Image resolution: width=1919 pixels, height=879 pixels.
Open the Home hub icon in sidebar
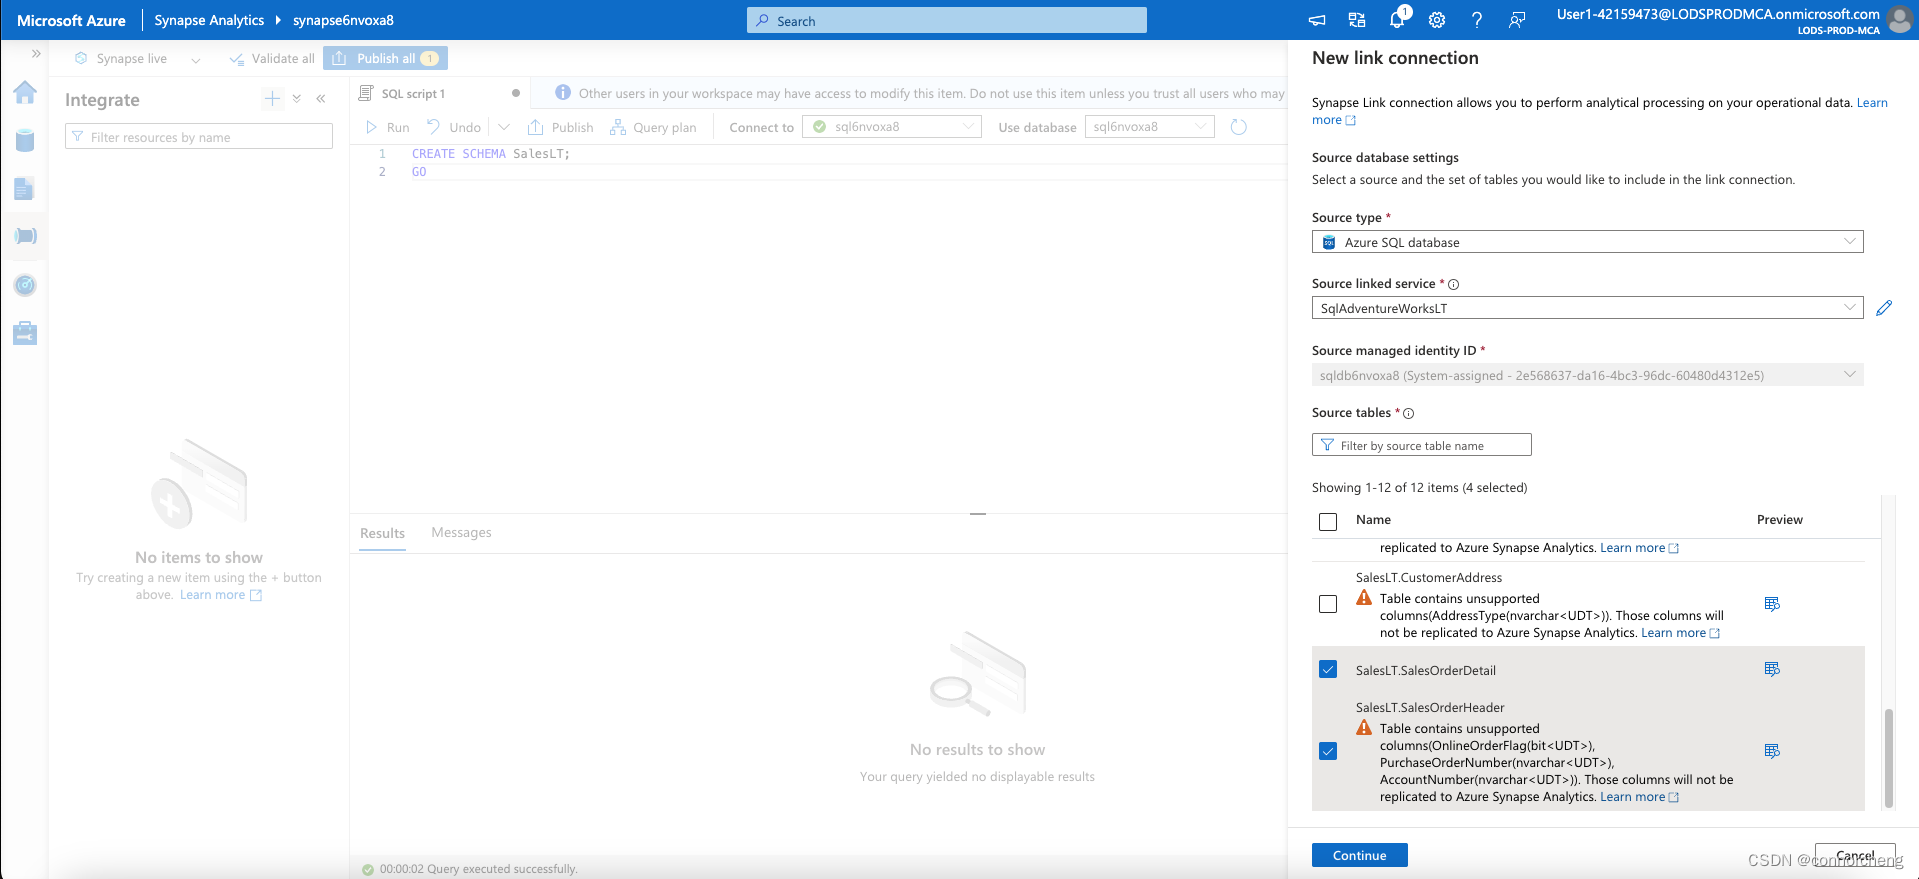25,93
